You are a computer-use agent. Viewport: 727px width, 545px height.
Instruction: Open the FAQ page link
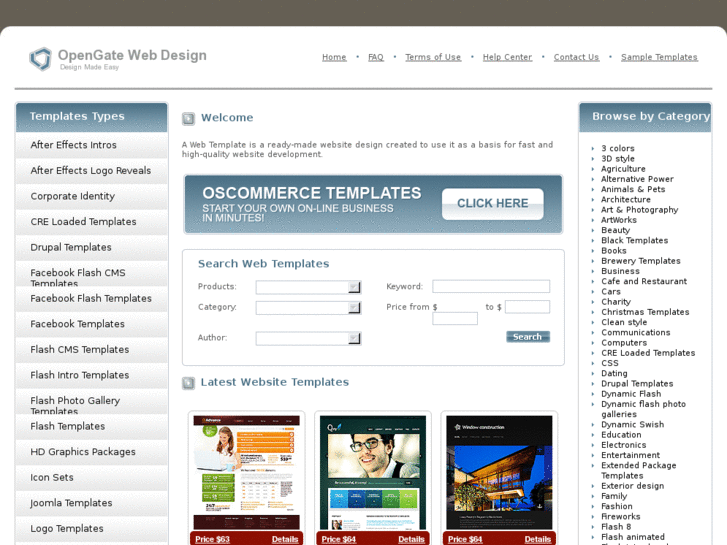click(x=376, y=57)
